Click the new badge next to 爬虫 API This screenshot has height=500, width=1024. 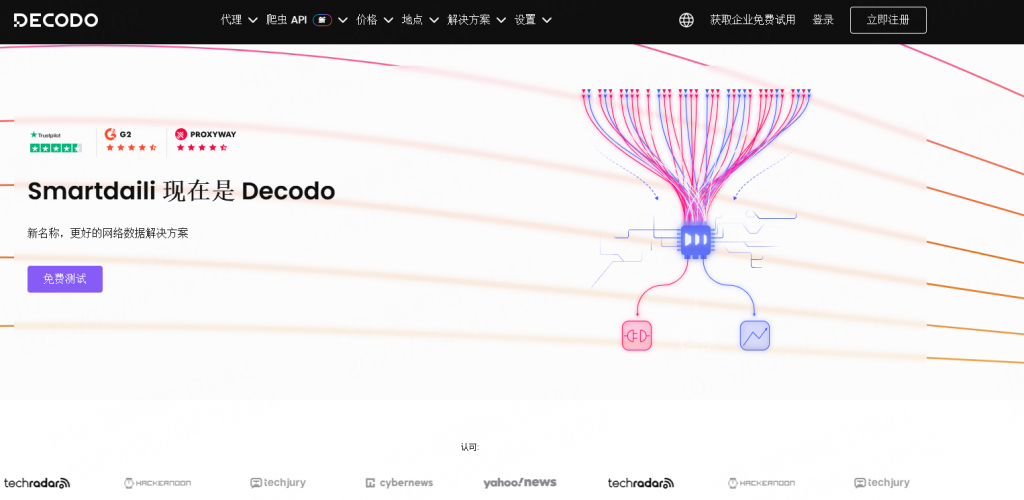322,20
